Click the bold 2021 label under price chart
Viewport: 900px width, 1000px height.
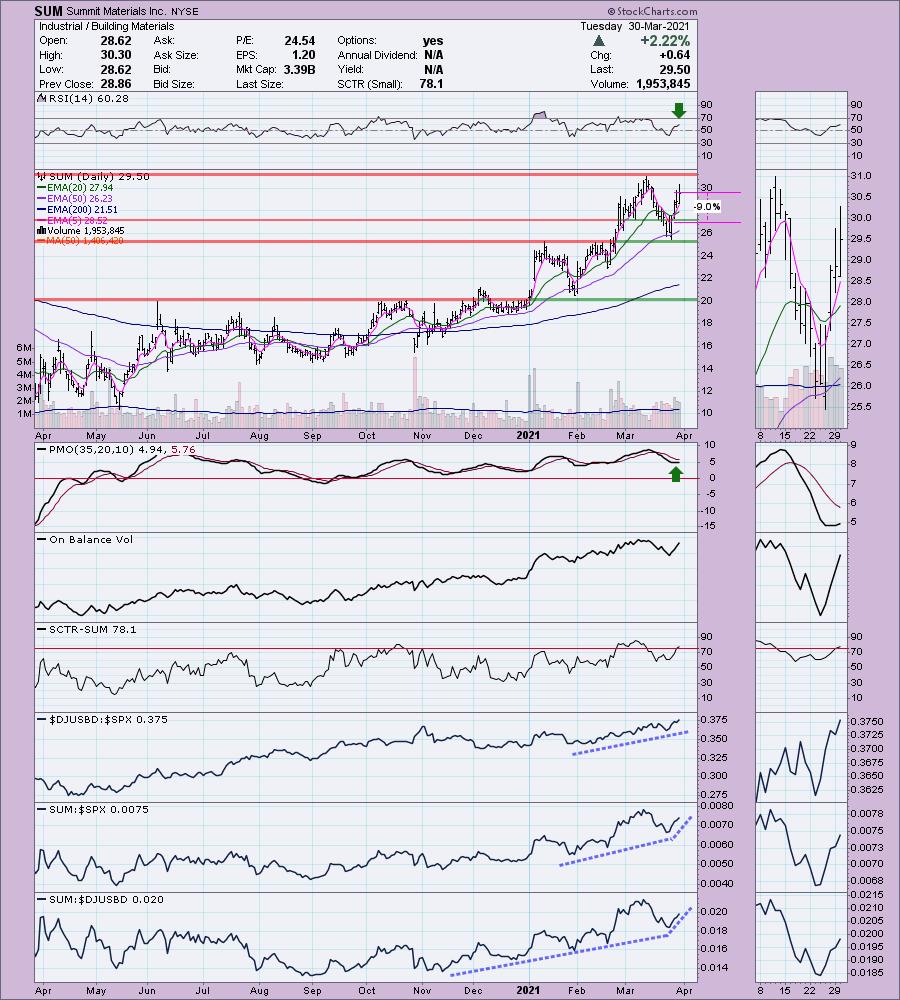528,436
